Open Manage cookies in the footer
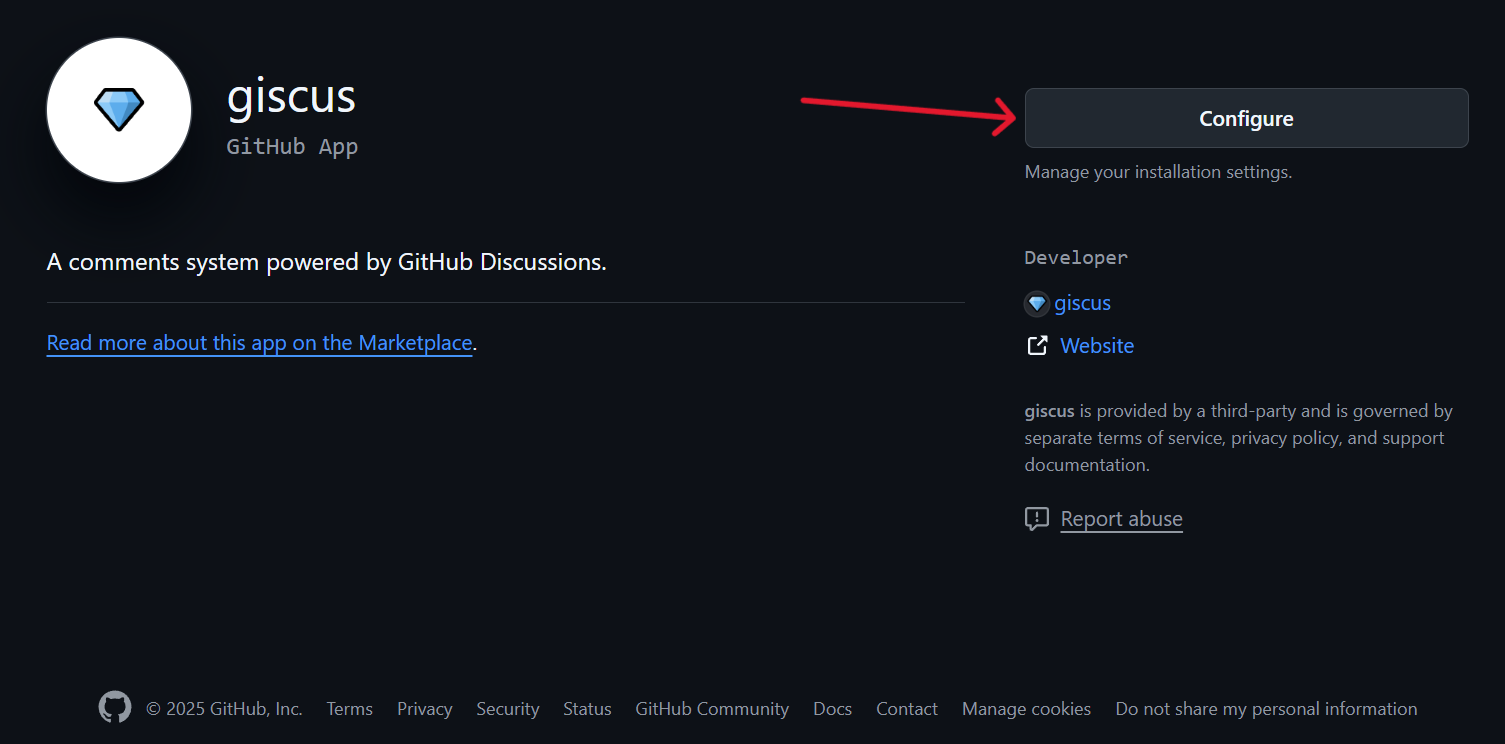 click(1026, 709)
